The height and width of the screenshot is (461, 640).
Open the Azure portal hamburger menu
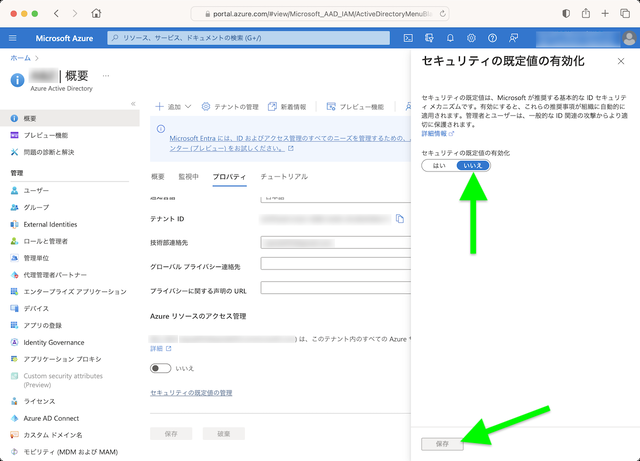(x=13, y=38)
